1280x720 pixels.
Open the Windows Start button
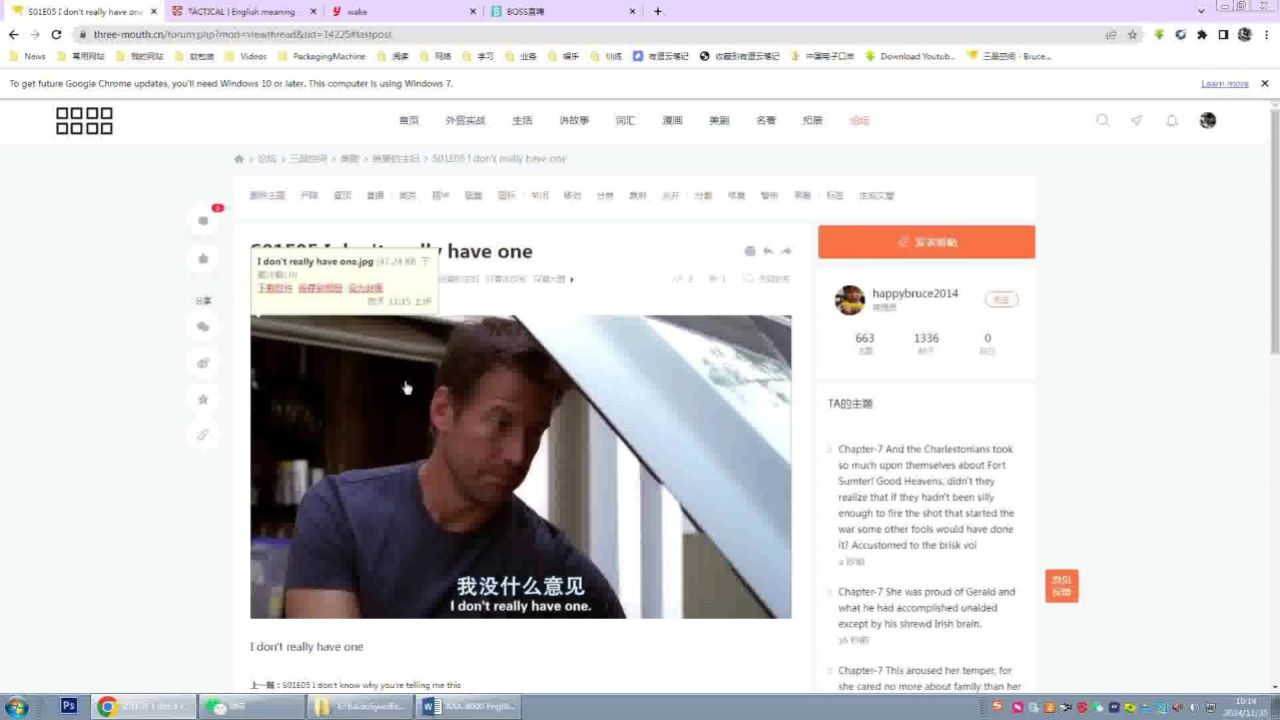(x=17, y=706)
